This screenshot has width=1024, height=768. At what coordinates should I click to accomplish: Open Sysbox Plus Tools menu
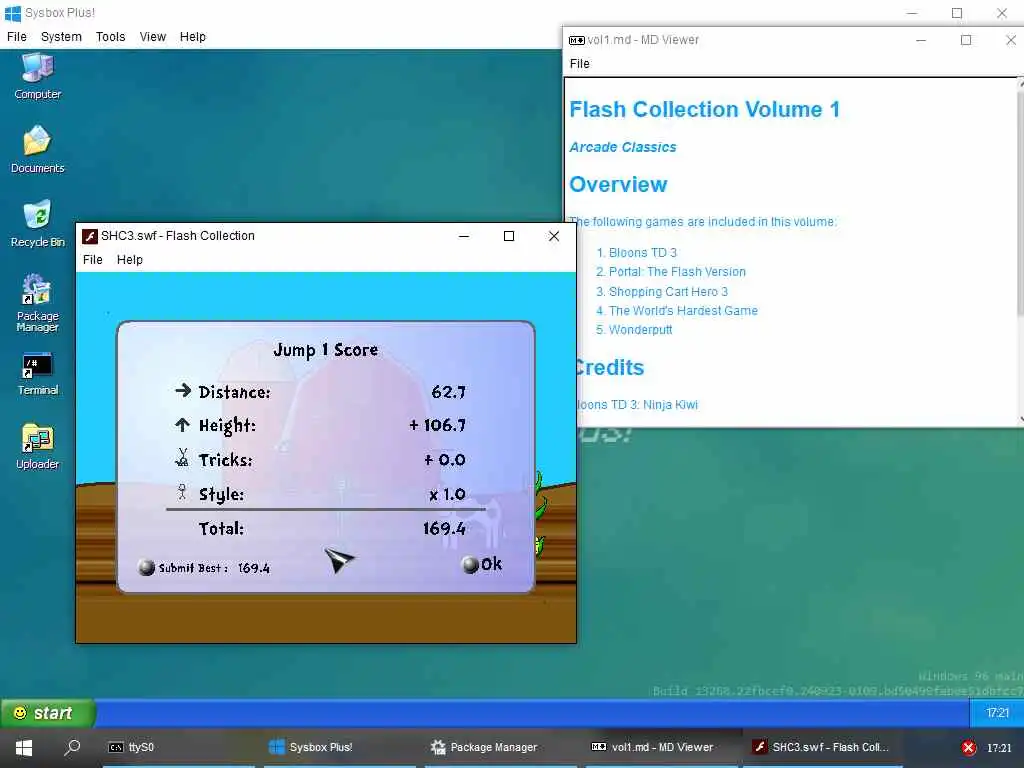110,37
